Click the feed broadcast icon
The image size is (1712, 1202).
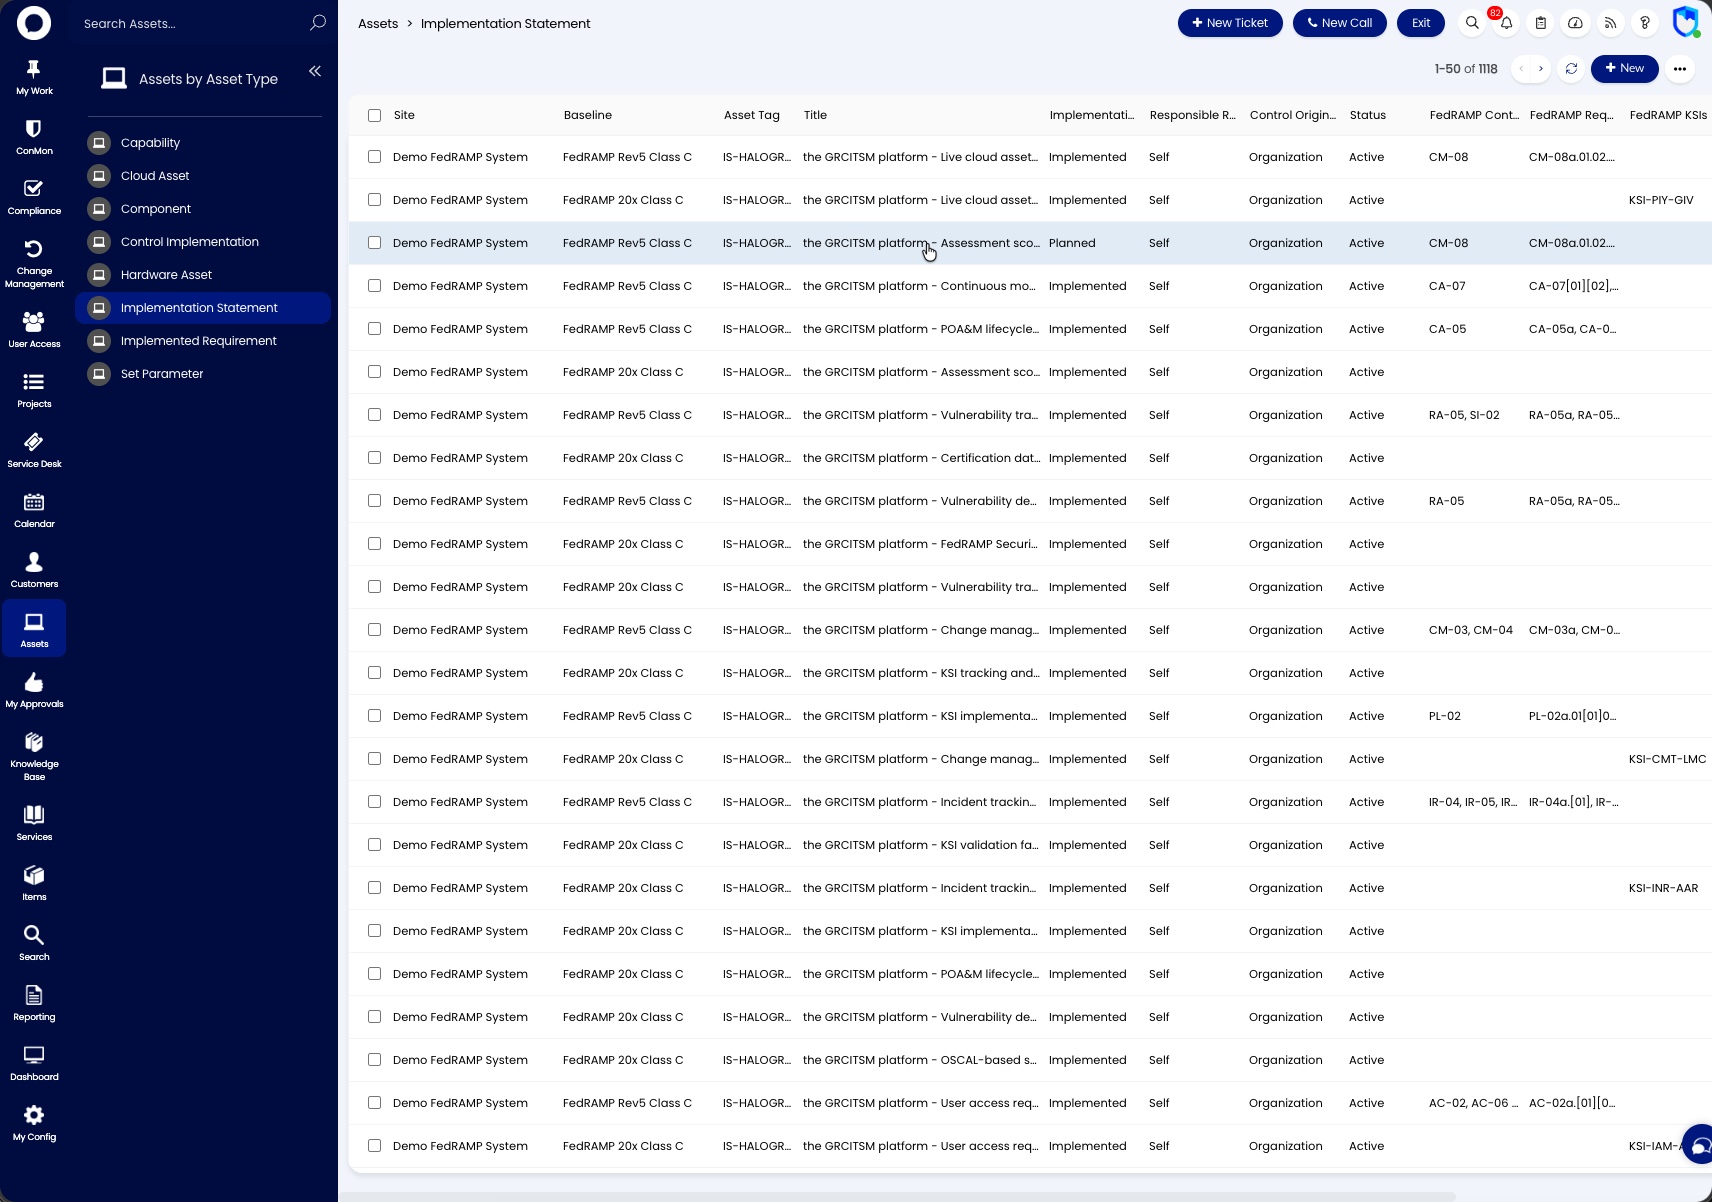pos(1610,23)
